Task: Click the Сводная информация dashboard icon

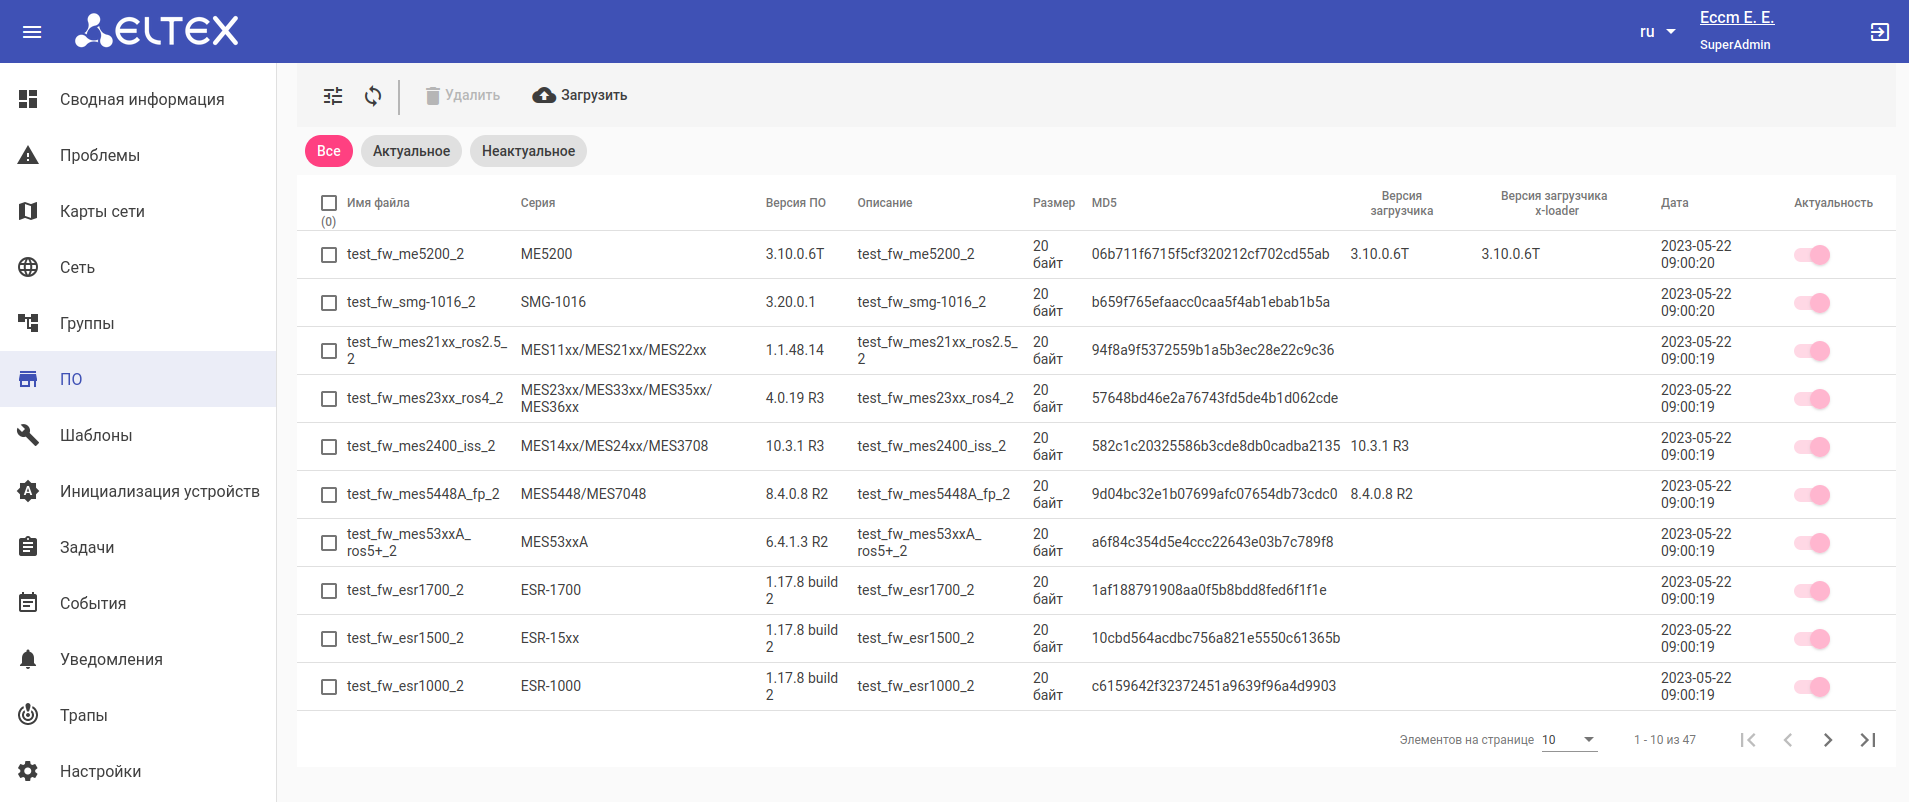Action: (28, 99)
